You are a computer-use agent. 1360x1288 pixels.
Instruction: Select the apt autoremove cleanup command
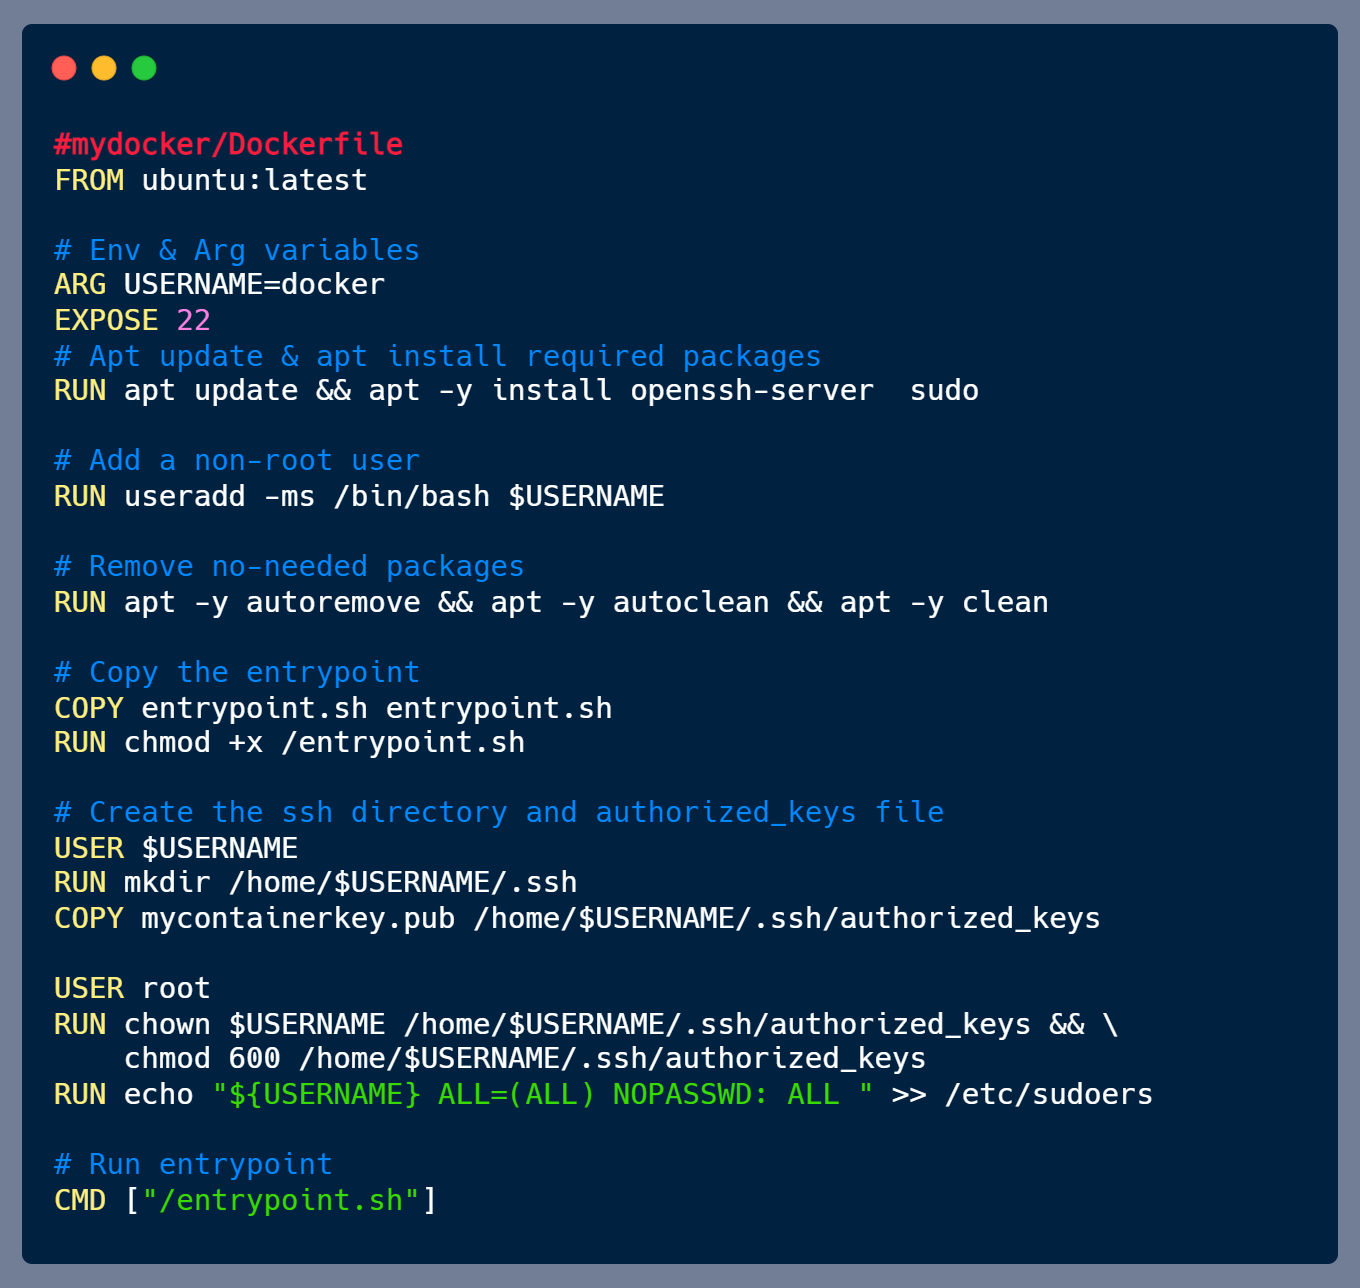550,601
